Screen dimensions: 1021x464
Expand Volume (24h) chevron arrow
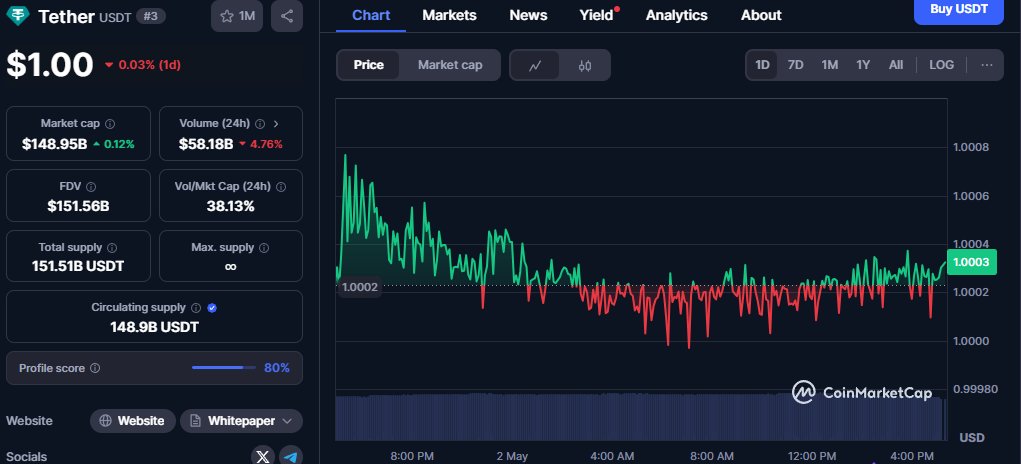point(276,124)
